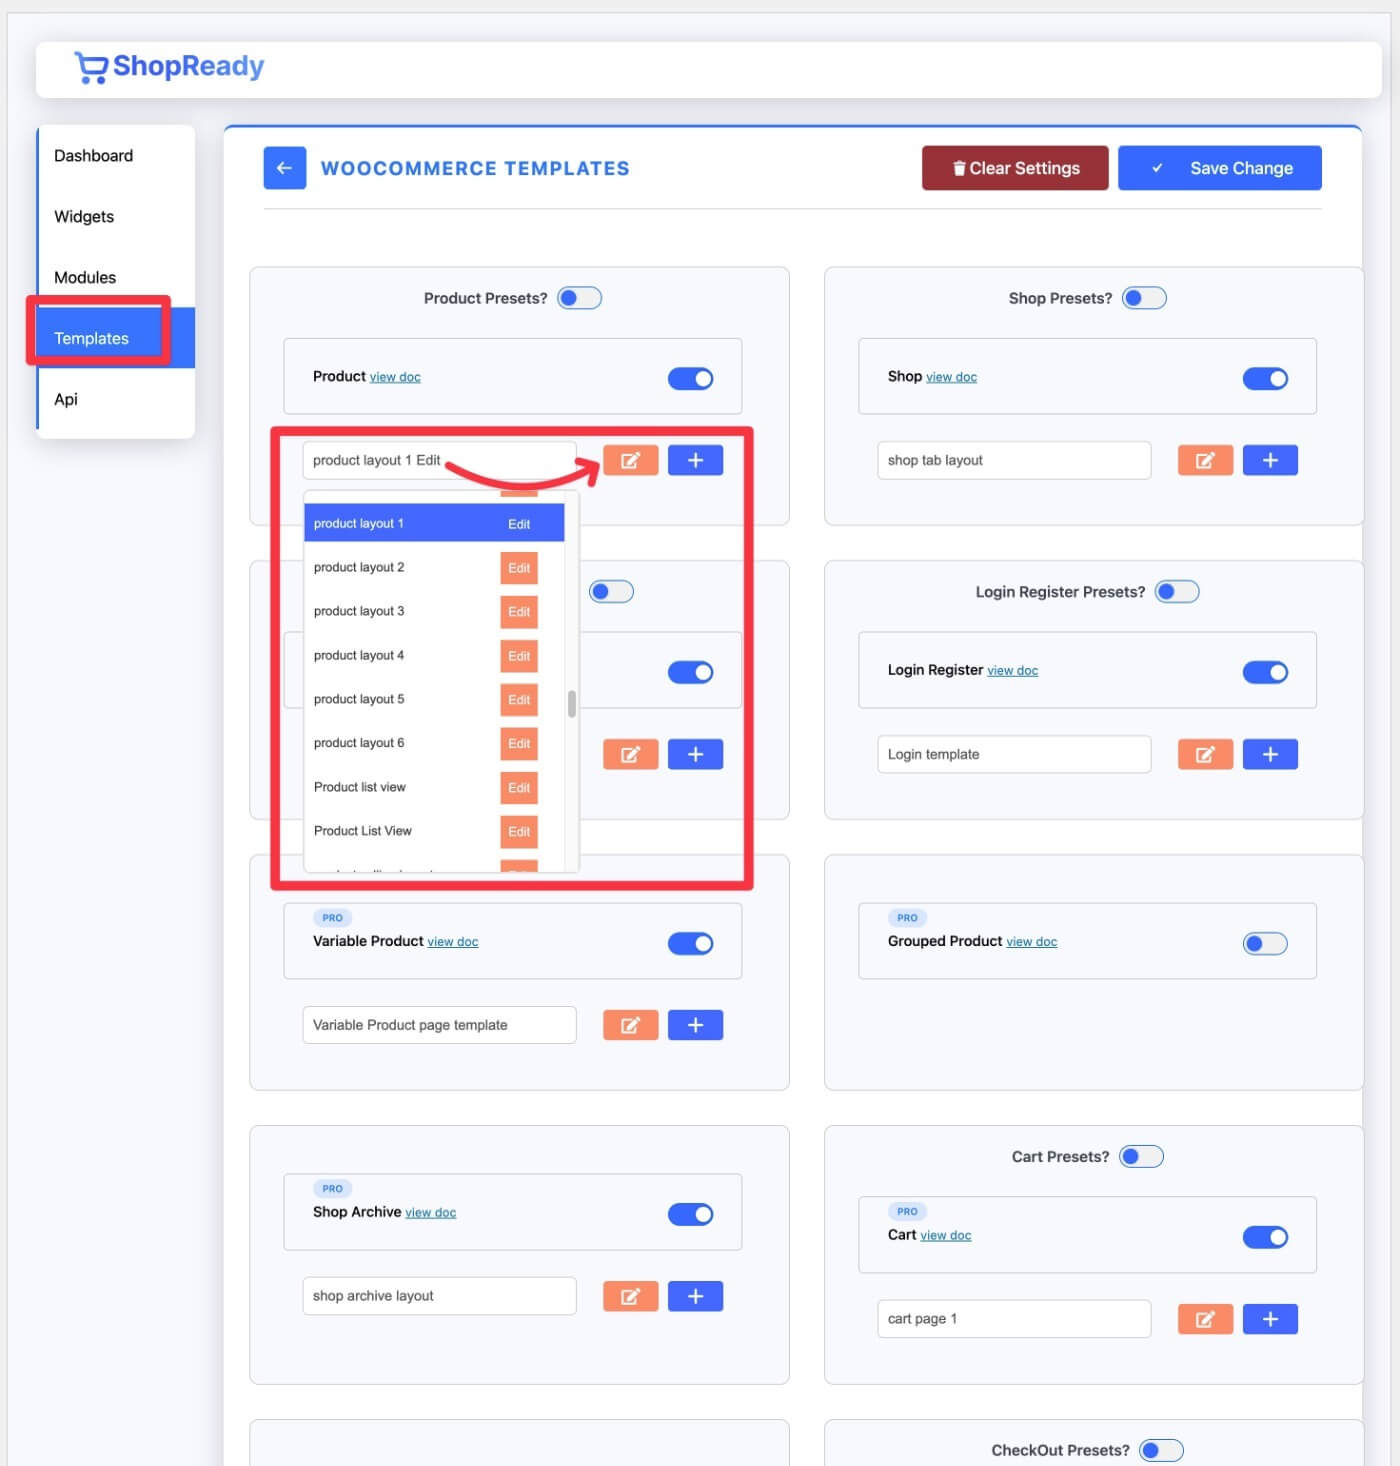Toggle the CheckOut Presets switch
The image size is (1400, 1466).
1161,1450
